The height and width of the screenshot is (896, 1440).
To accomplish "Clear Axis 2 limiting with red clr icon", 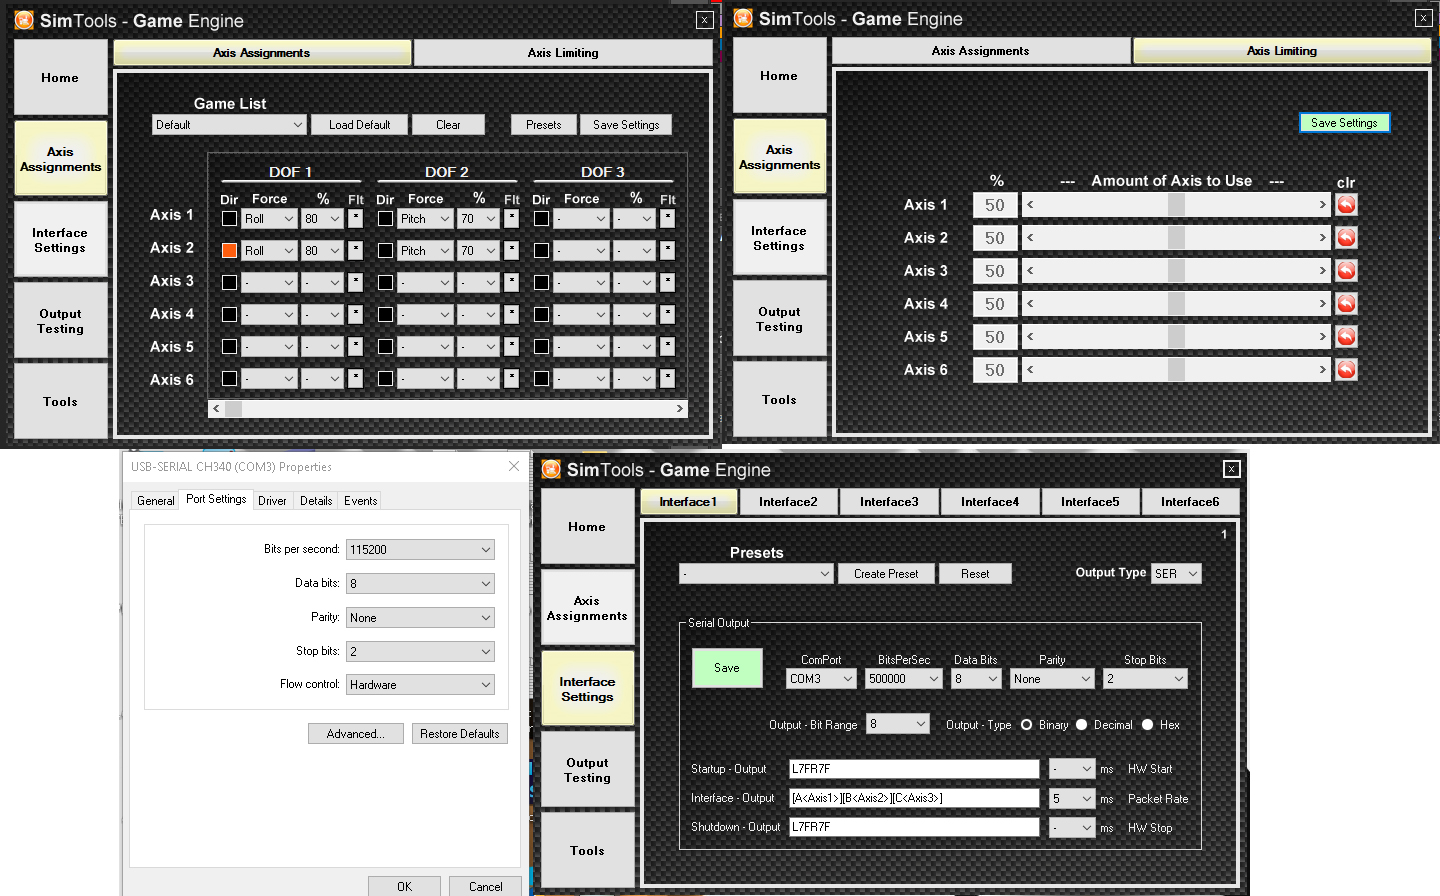I will (x=1347, y=238).
